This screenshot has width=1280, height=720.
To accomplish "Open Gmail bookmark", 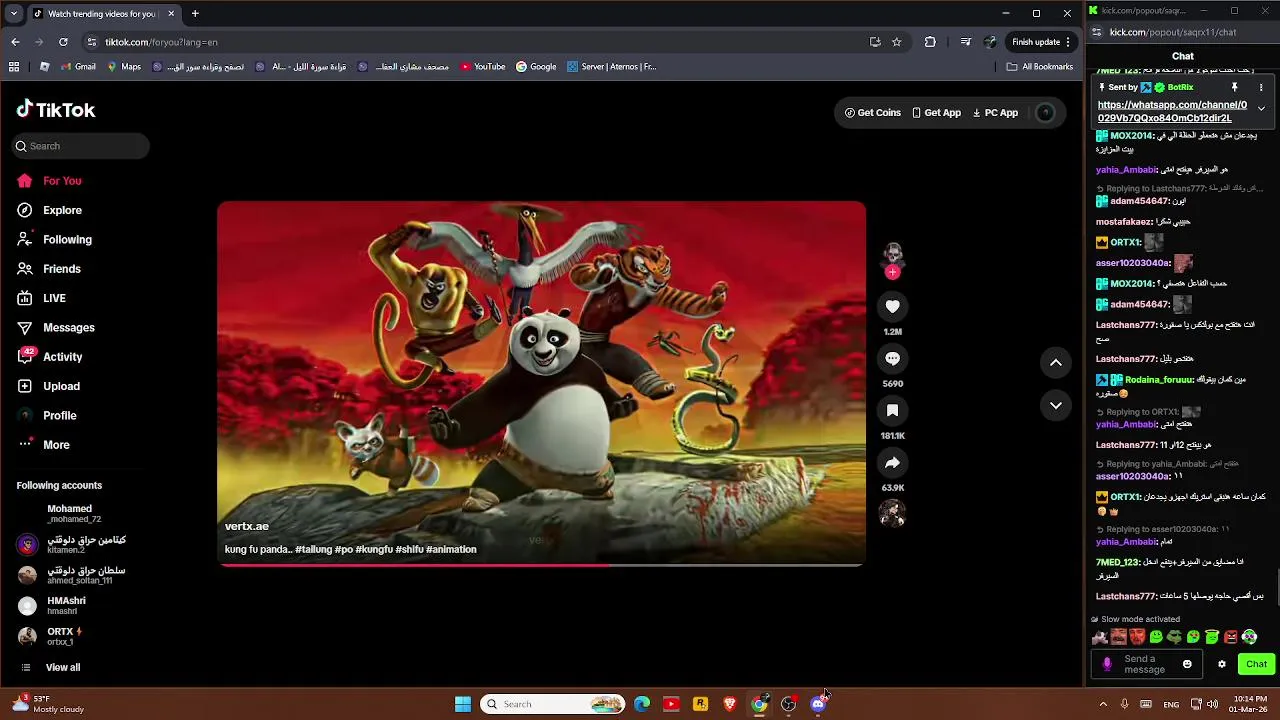I will click(x=79, y=67).
